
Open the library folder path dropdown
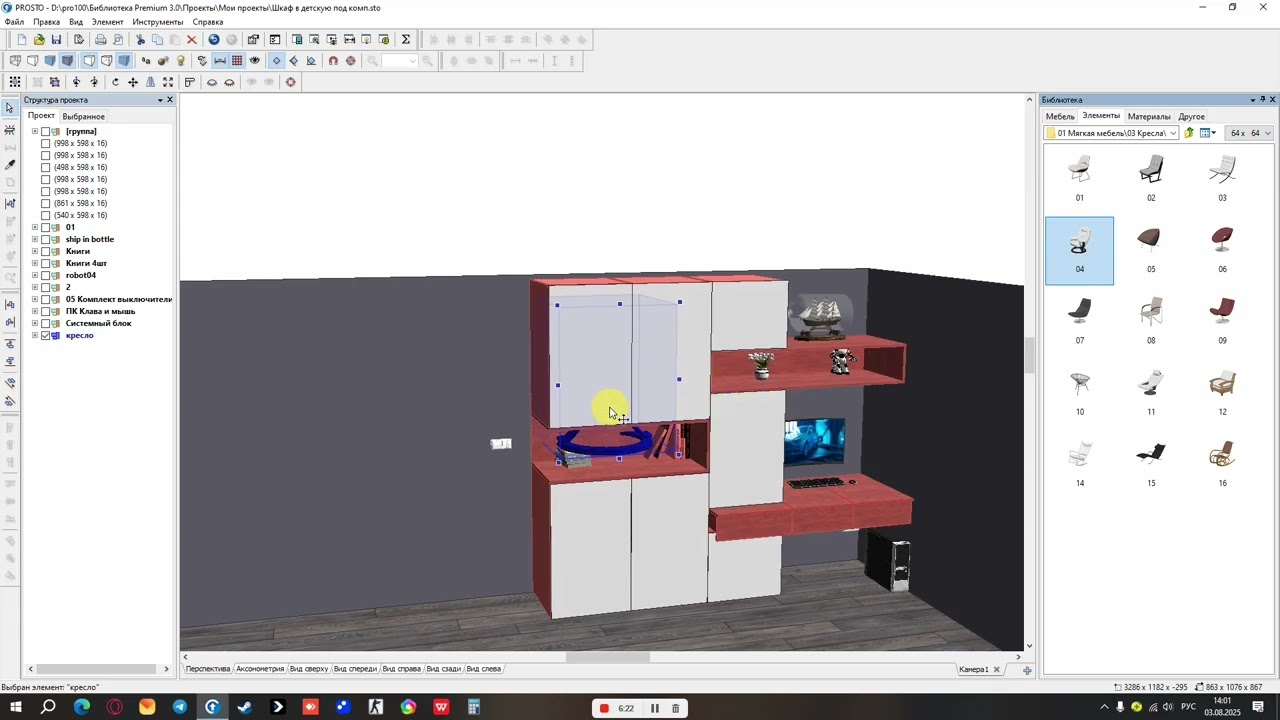1173,133
